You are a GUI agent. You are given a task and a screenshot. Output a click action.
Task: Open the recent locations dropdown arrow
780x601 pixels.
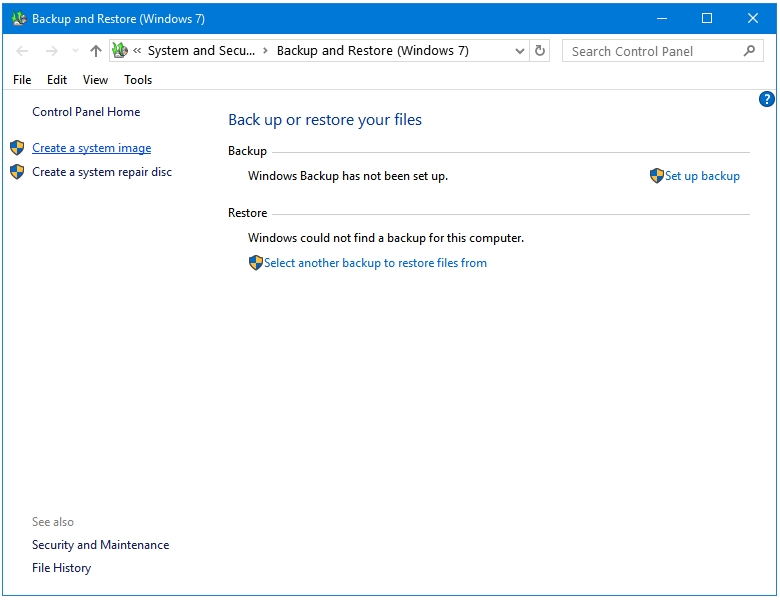click(75, 51)
